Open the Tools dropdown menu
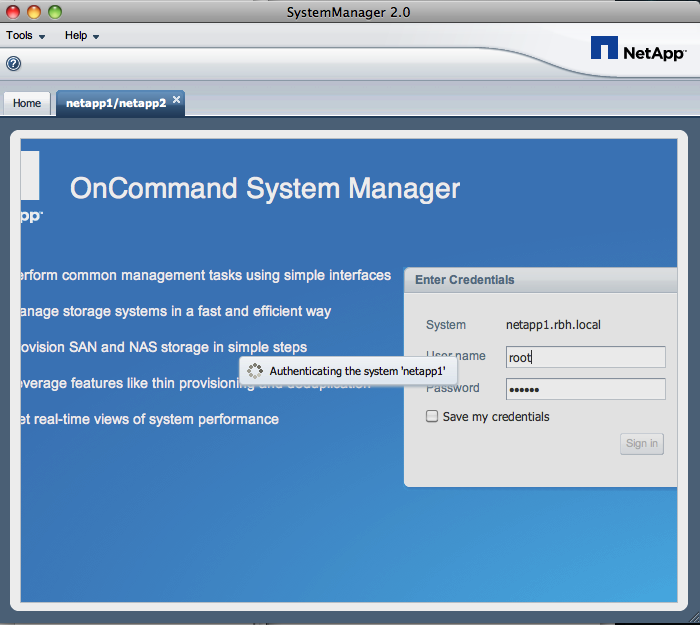The height and width of the screenshot is (625, 700). click(x=25, y=36)
